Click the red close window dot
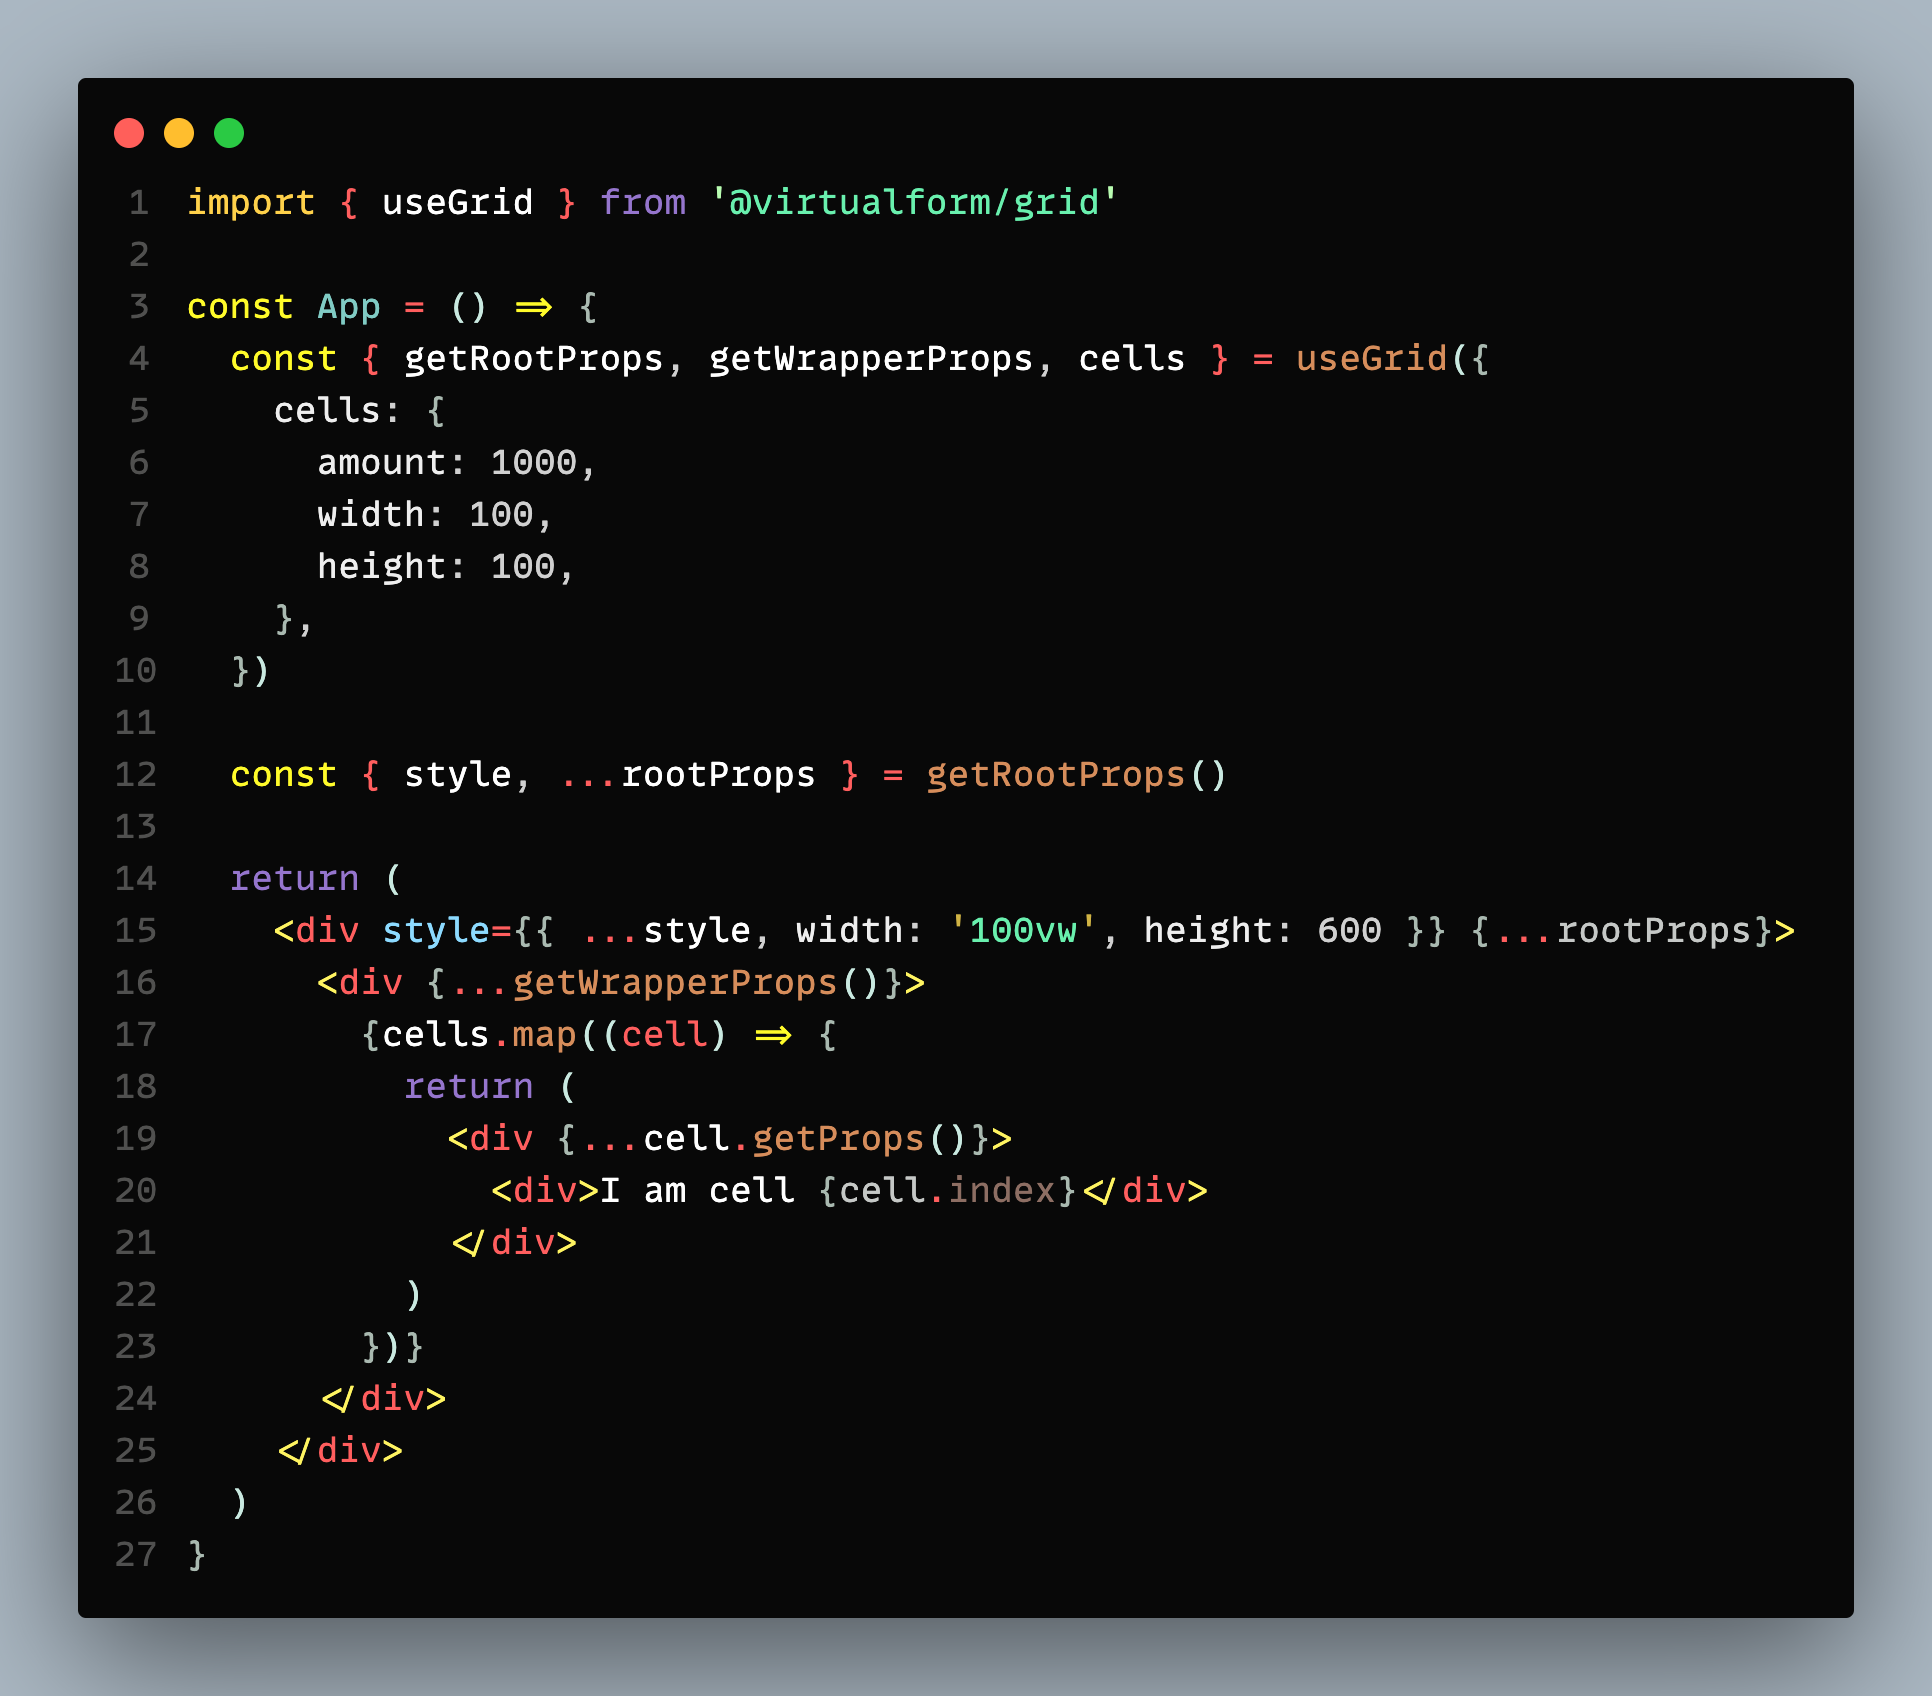 (129, 133)
